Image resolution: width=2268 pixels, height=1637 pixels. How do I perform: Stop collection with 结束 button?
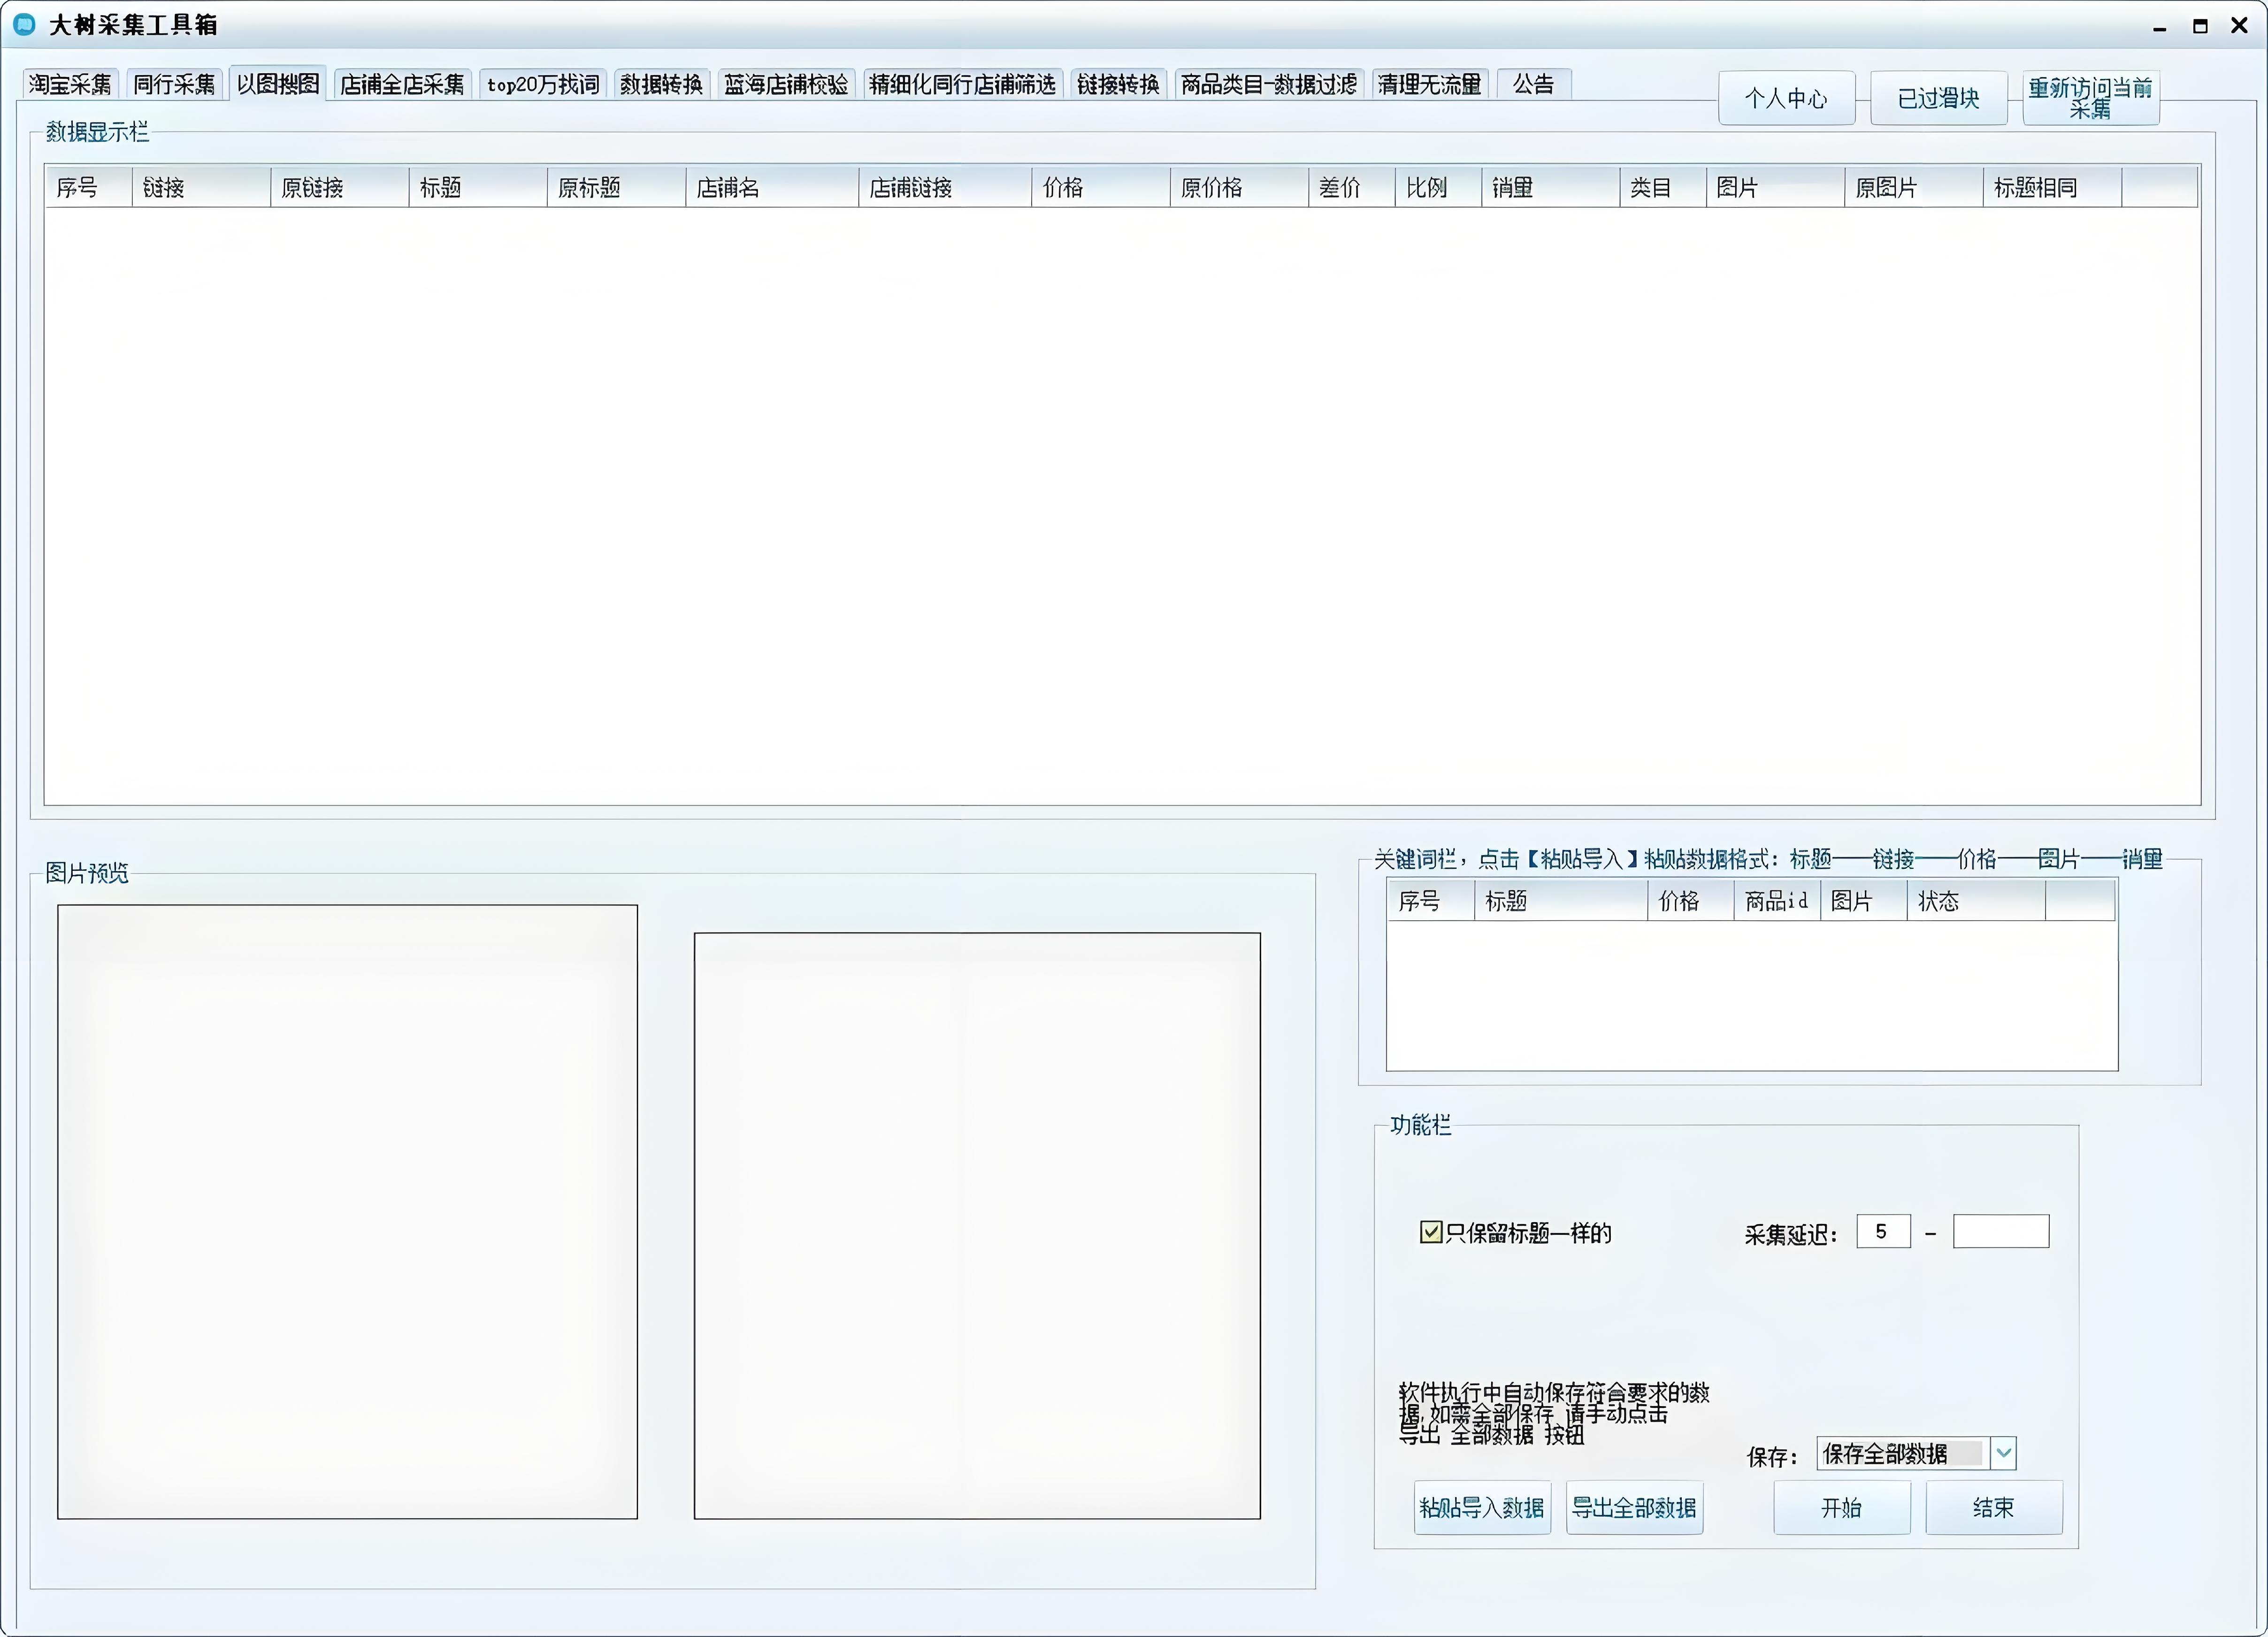coord(1993,1507)
